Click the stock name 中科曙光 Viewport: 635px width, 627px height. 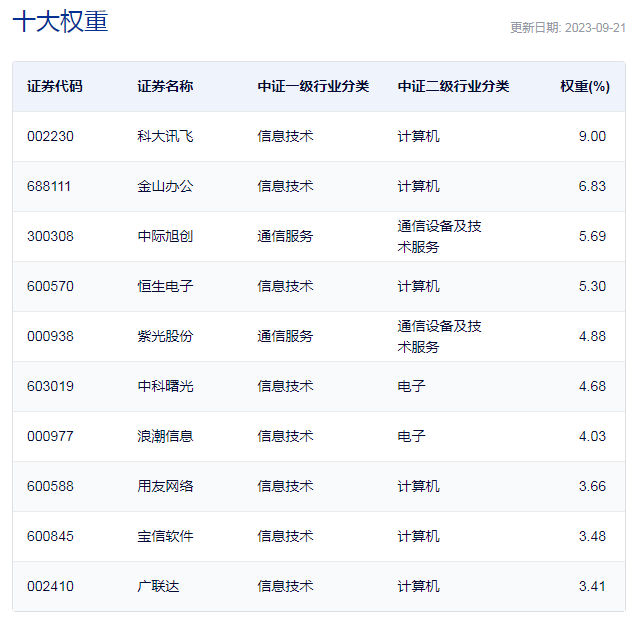165,386
